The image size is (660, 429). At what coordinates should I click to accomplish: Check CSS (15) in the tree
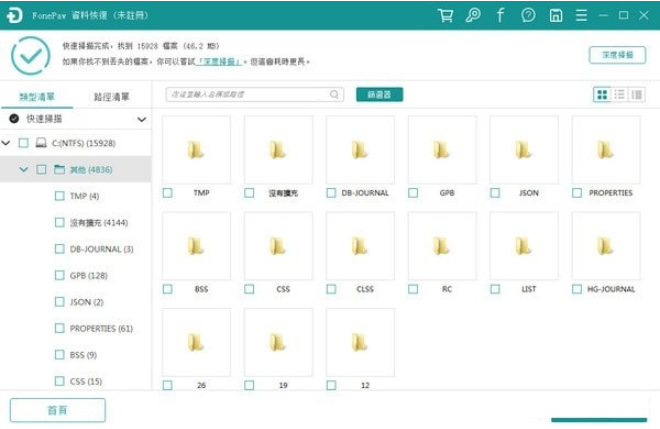point(60,381)
